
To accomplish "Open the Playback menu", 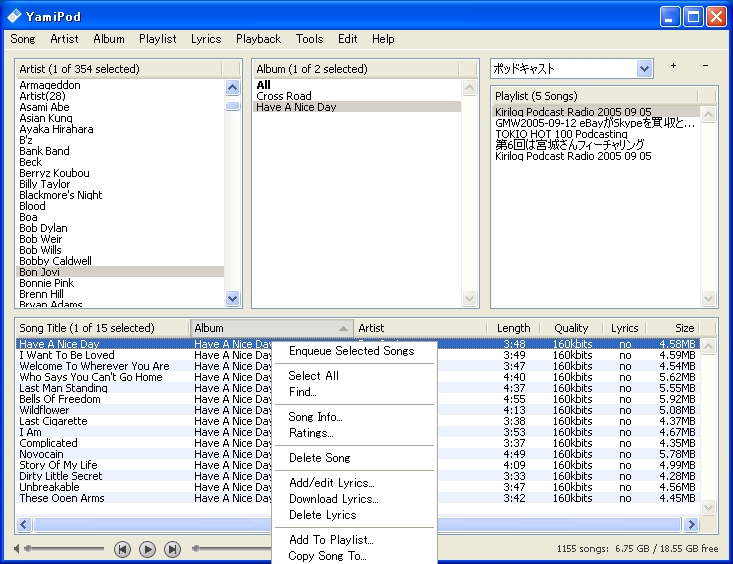I will [x=259, y=39].
